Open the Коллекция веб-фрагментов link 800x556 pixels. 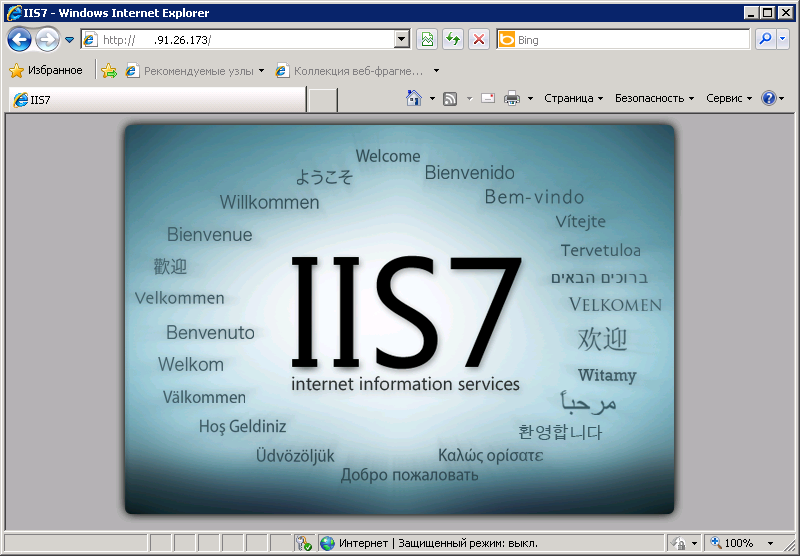349,71
